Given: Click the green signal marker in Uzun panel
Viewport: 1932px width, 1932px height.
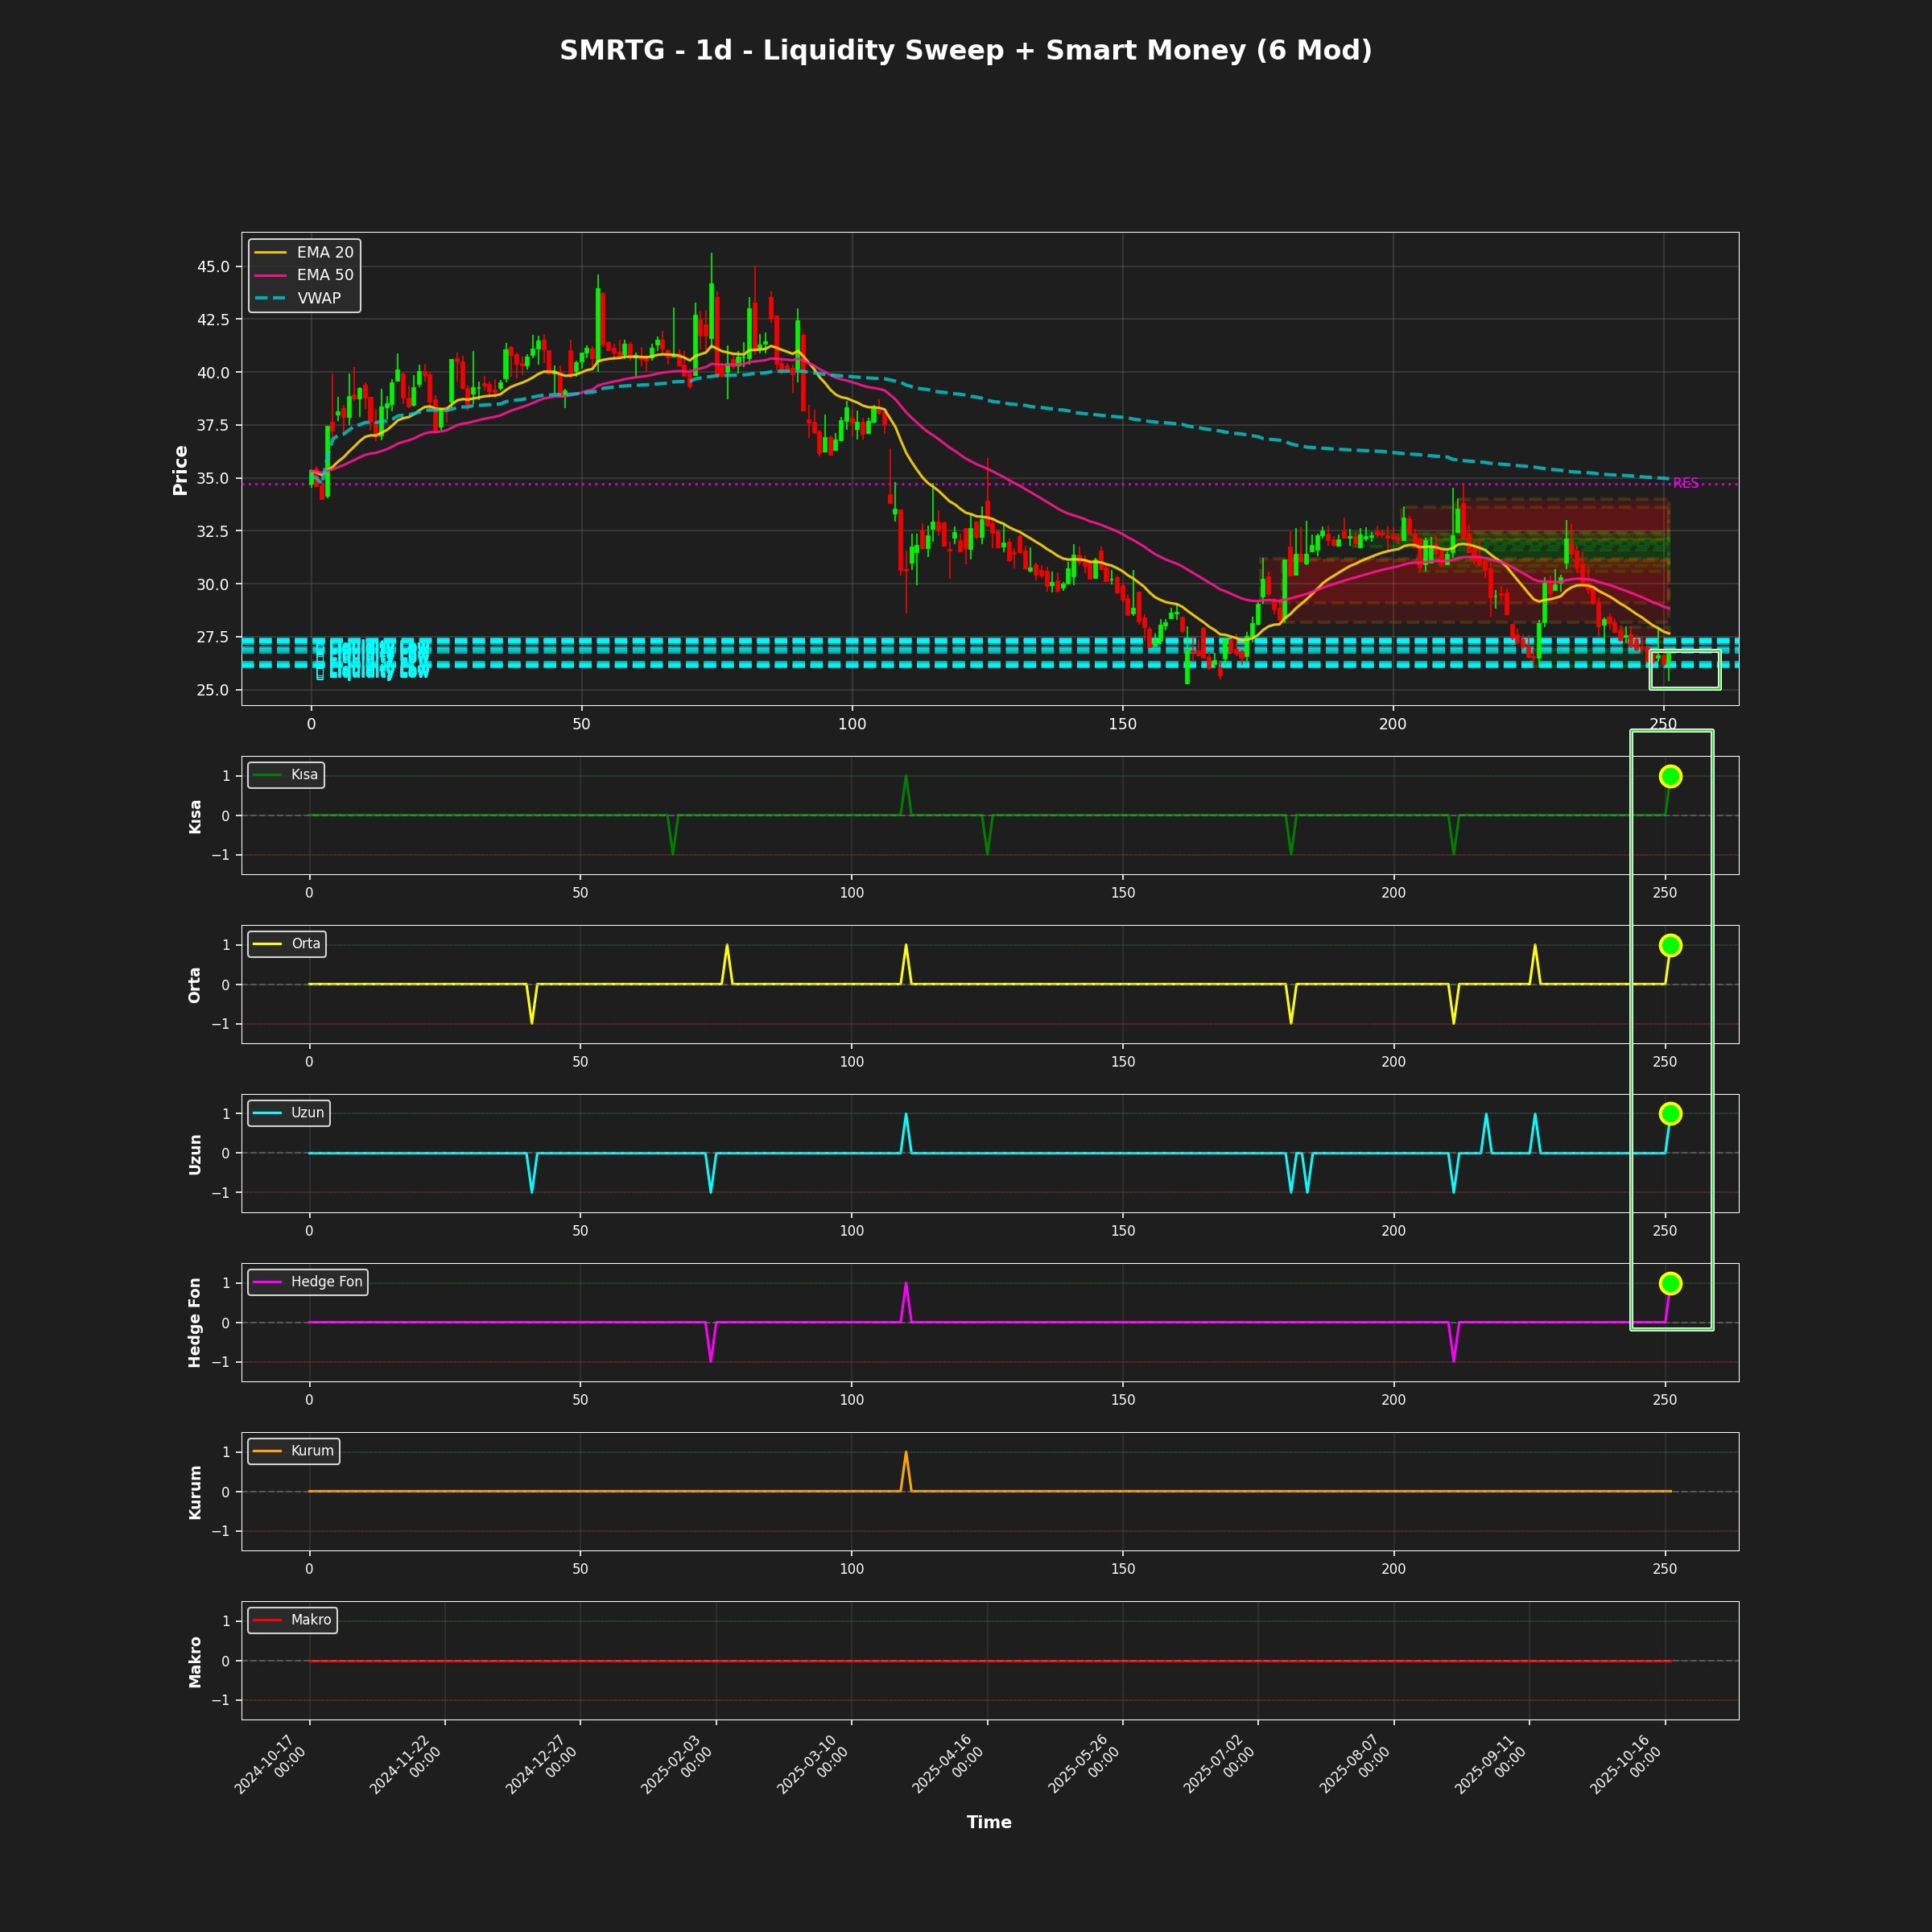Looking at the screenshot, I should coord(1670,1114).
